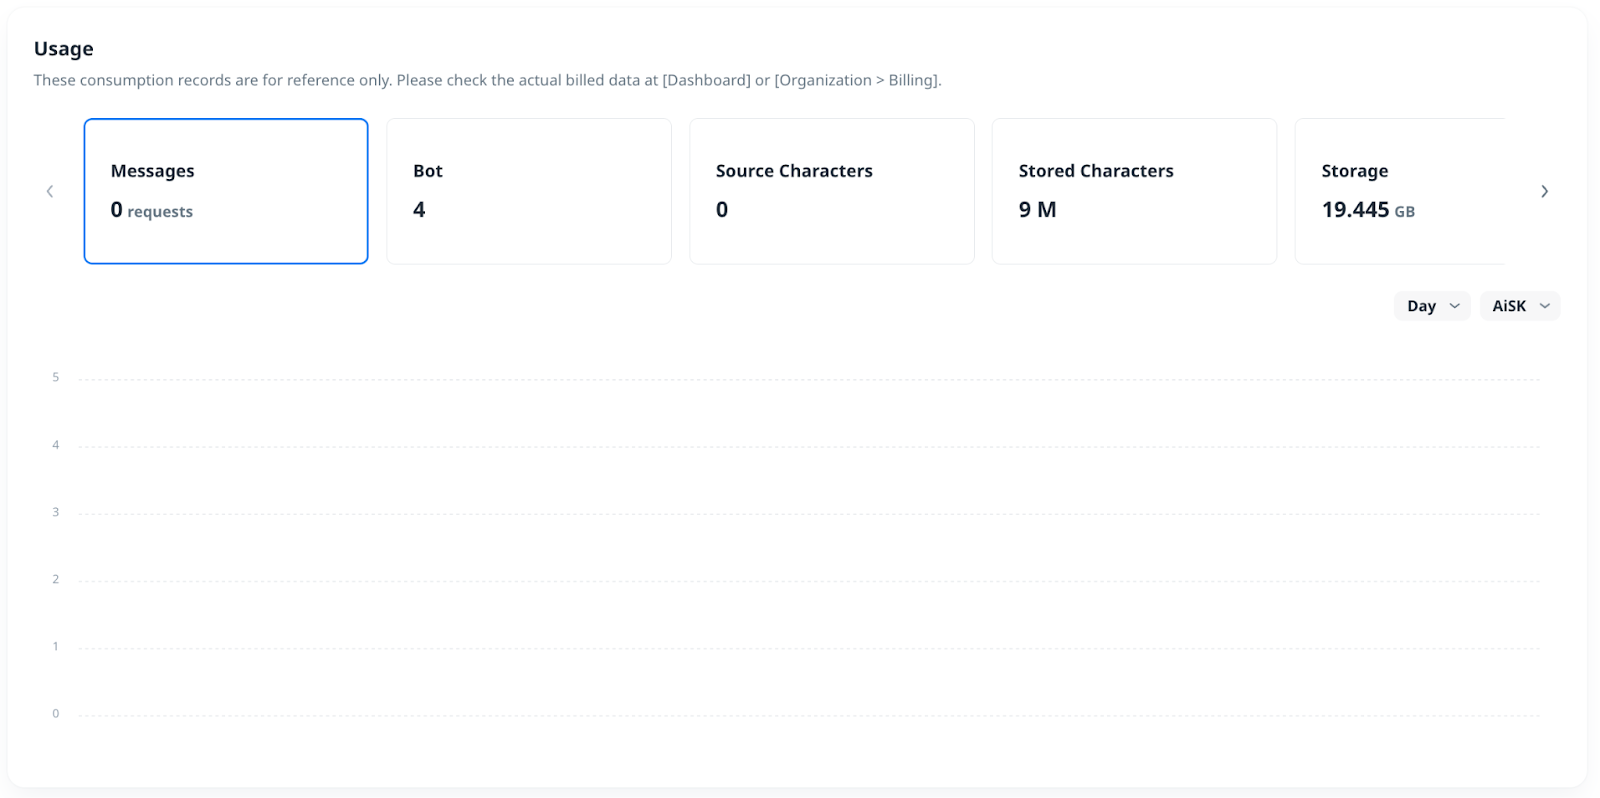Click the [Organization > Billing] reference
The width and height of the screenshot is (1600, 798).
click(x=857, y=80)
